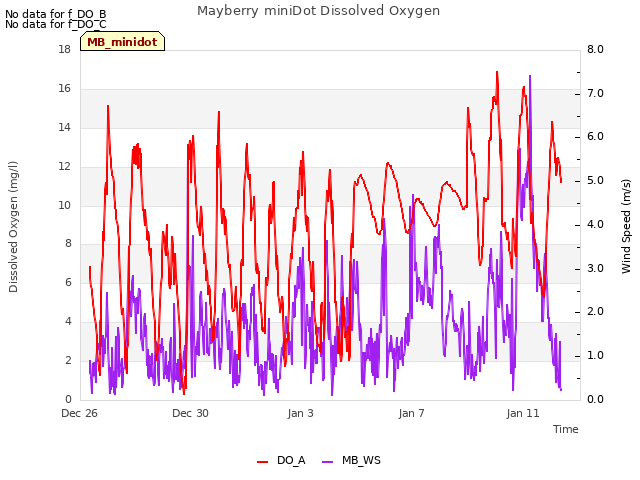Click the red DO_A legend swatch

(x=262, y=462)
